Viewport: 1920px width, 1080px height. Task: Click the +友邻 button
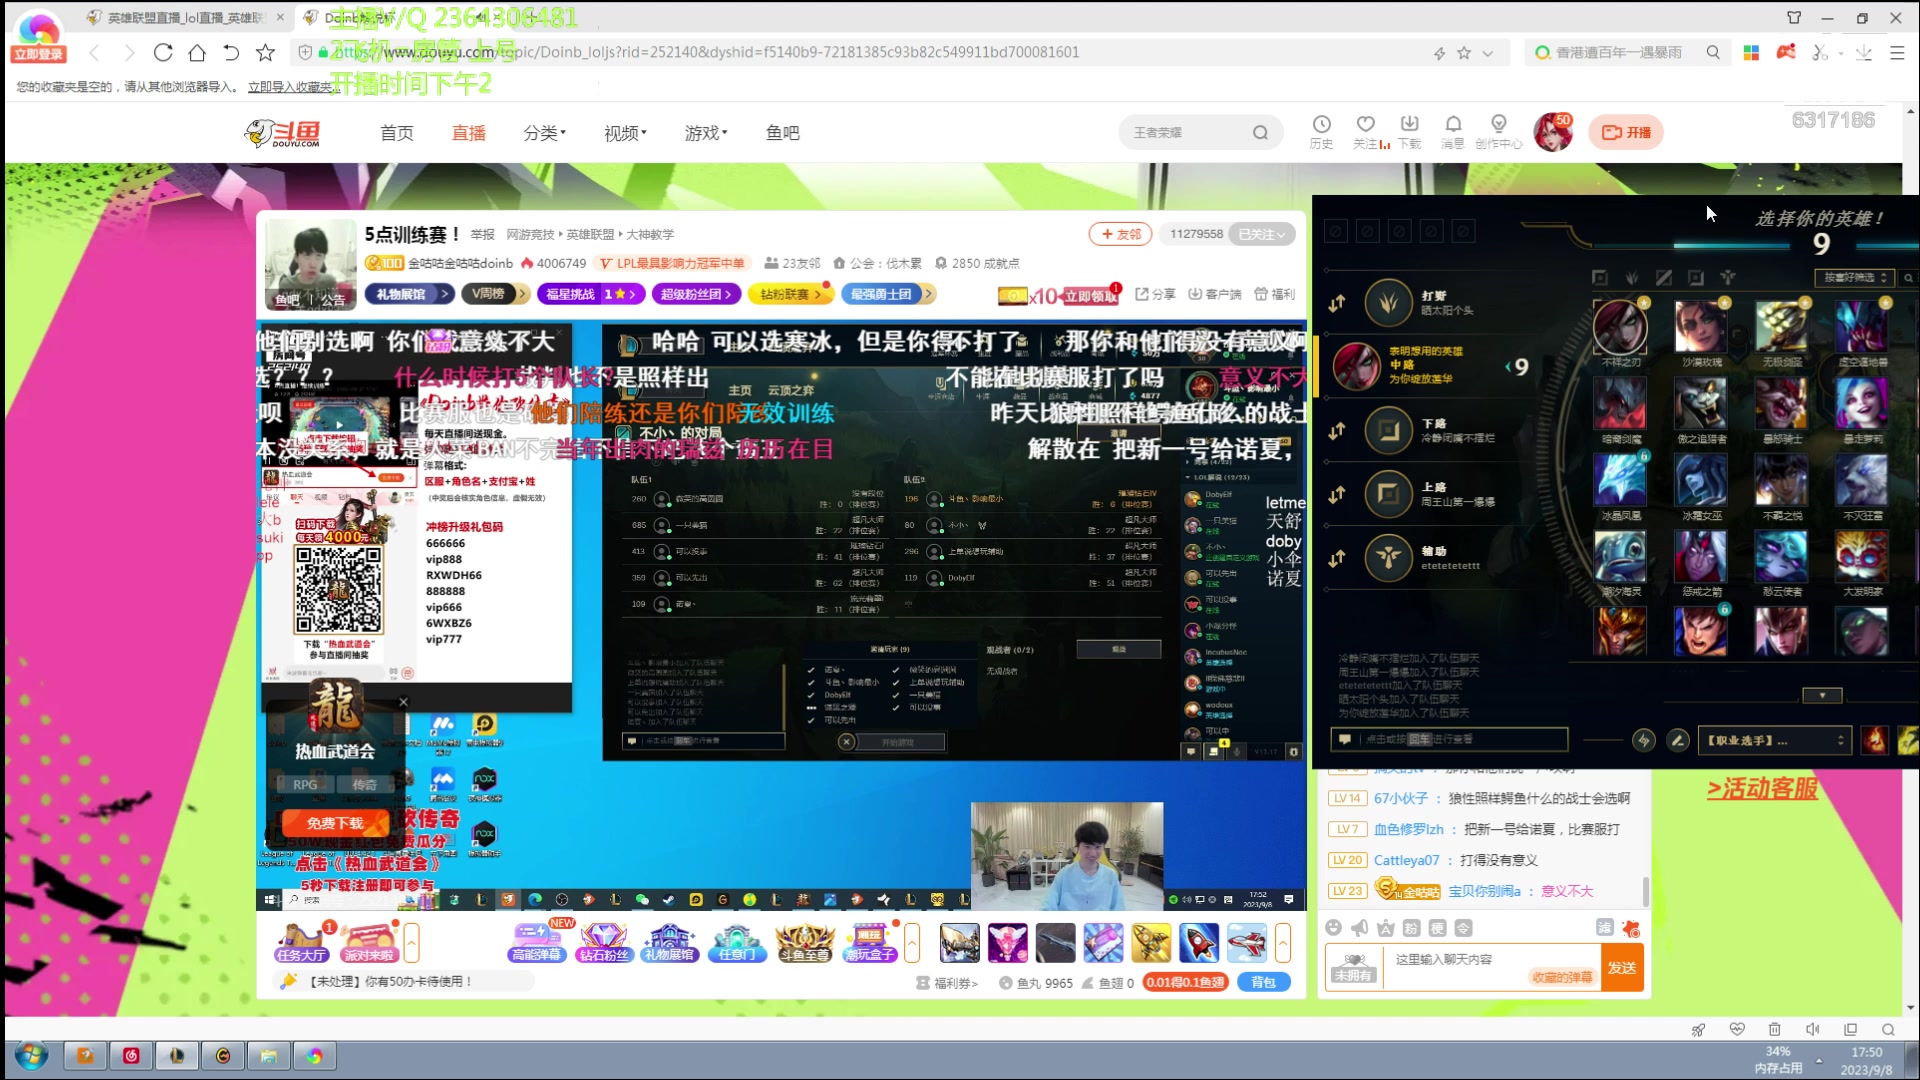(x=1120, y=234)
